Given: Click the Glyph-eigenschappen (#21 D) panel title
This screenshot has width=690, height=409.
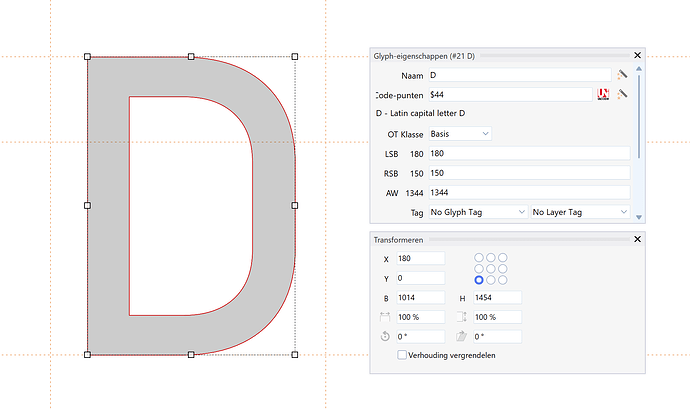Looking at the screenshot, I should pos(424,56).
